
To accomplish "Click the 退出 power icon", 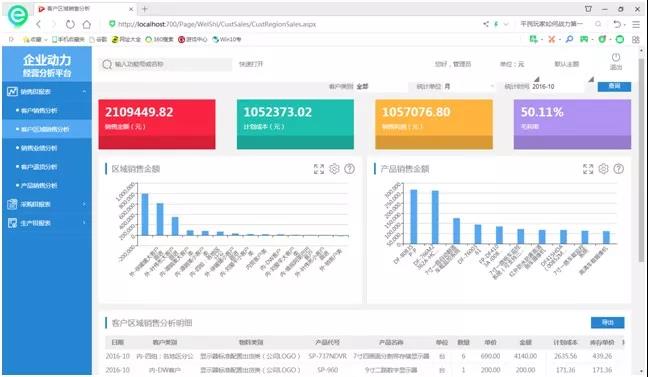I will [x=616, y=61].
